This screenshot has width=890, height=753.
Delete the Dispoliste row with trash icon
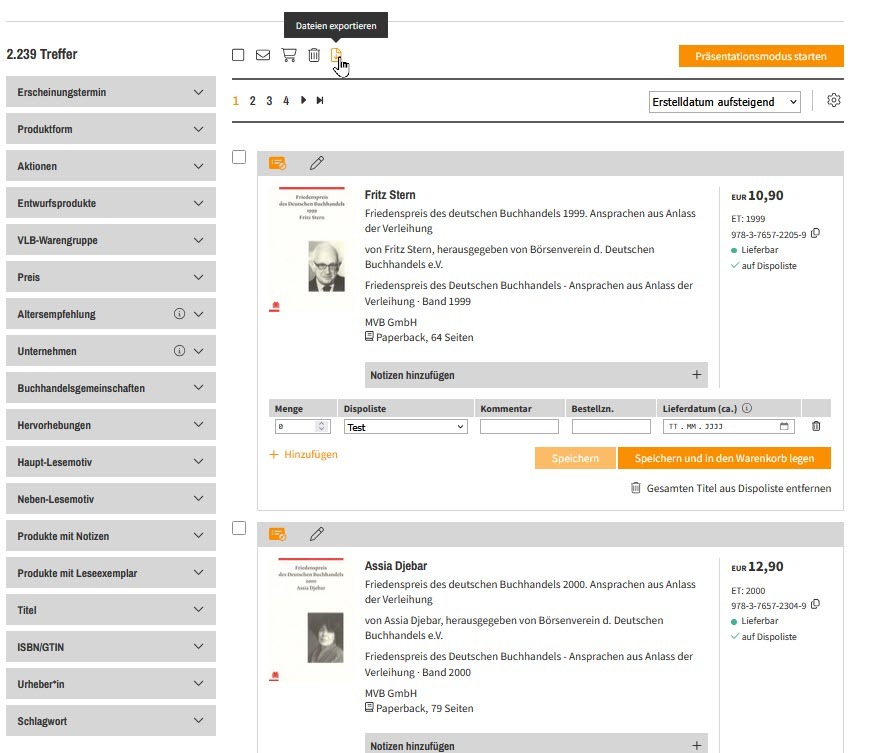click(x=816, y=426)
